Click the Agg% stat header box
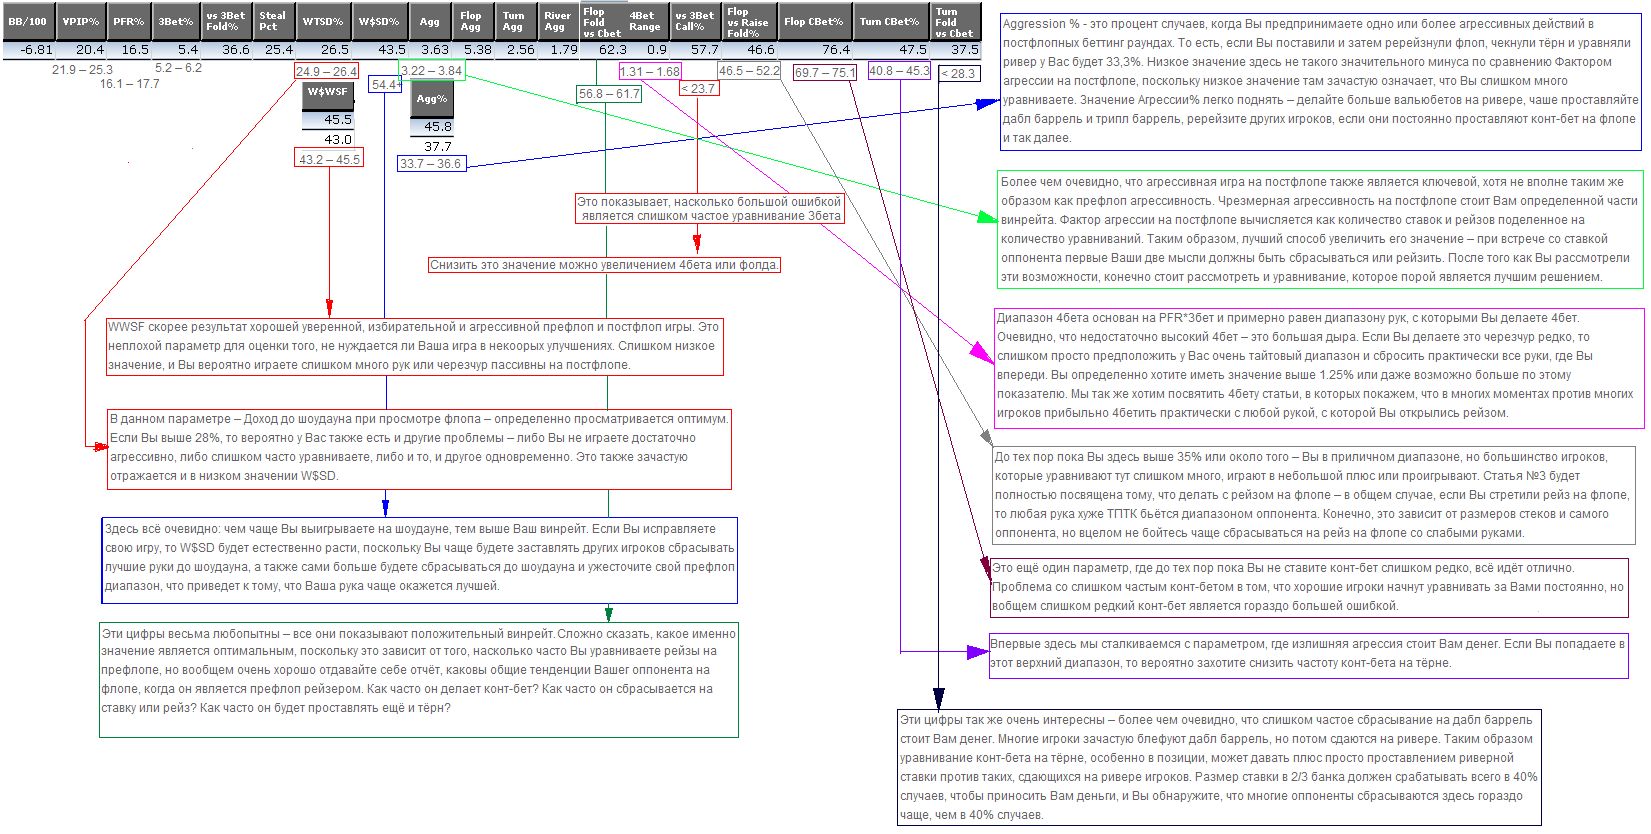This screenshot has width=1651, height=834. [432, 99]
